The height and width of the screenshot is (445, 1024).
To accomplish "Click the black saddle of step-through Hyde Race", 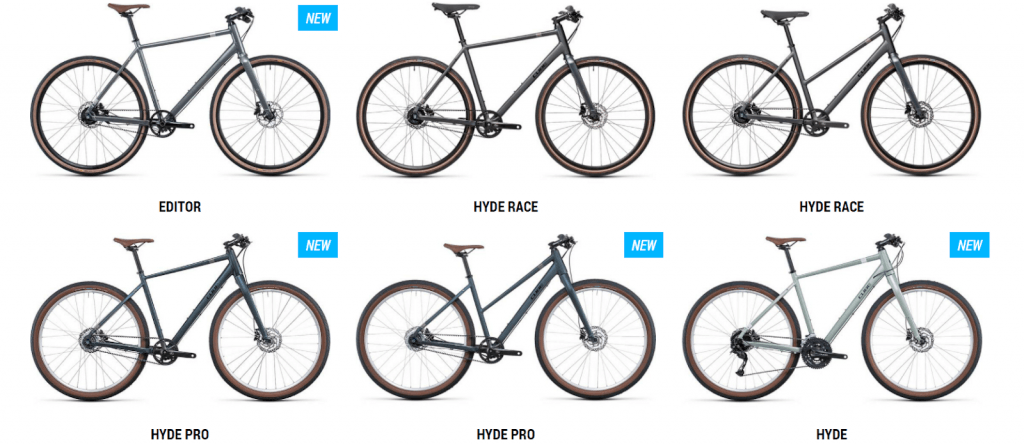I will (784, 14).
